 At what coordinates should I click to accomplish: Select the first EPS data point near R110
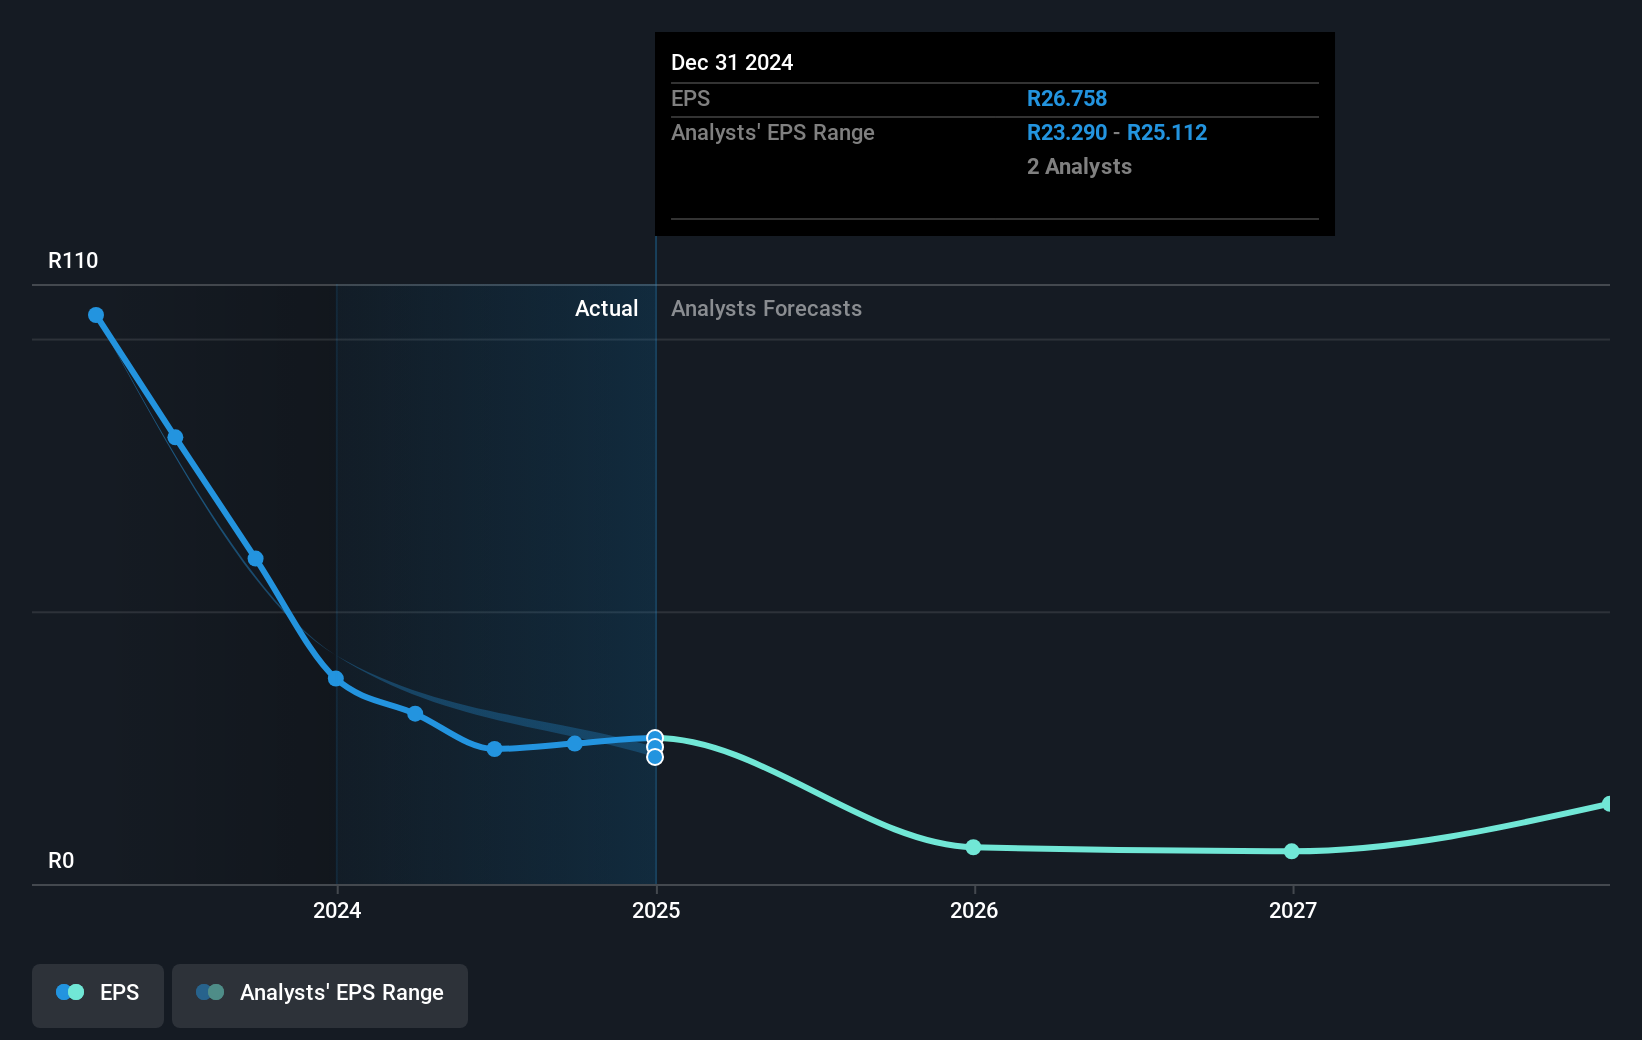(96, 315)
